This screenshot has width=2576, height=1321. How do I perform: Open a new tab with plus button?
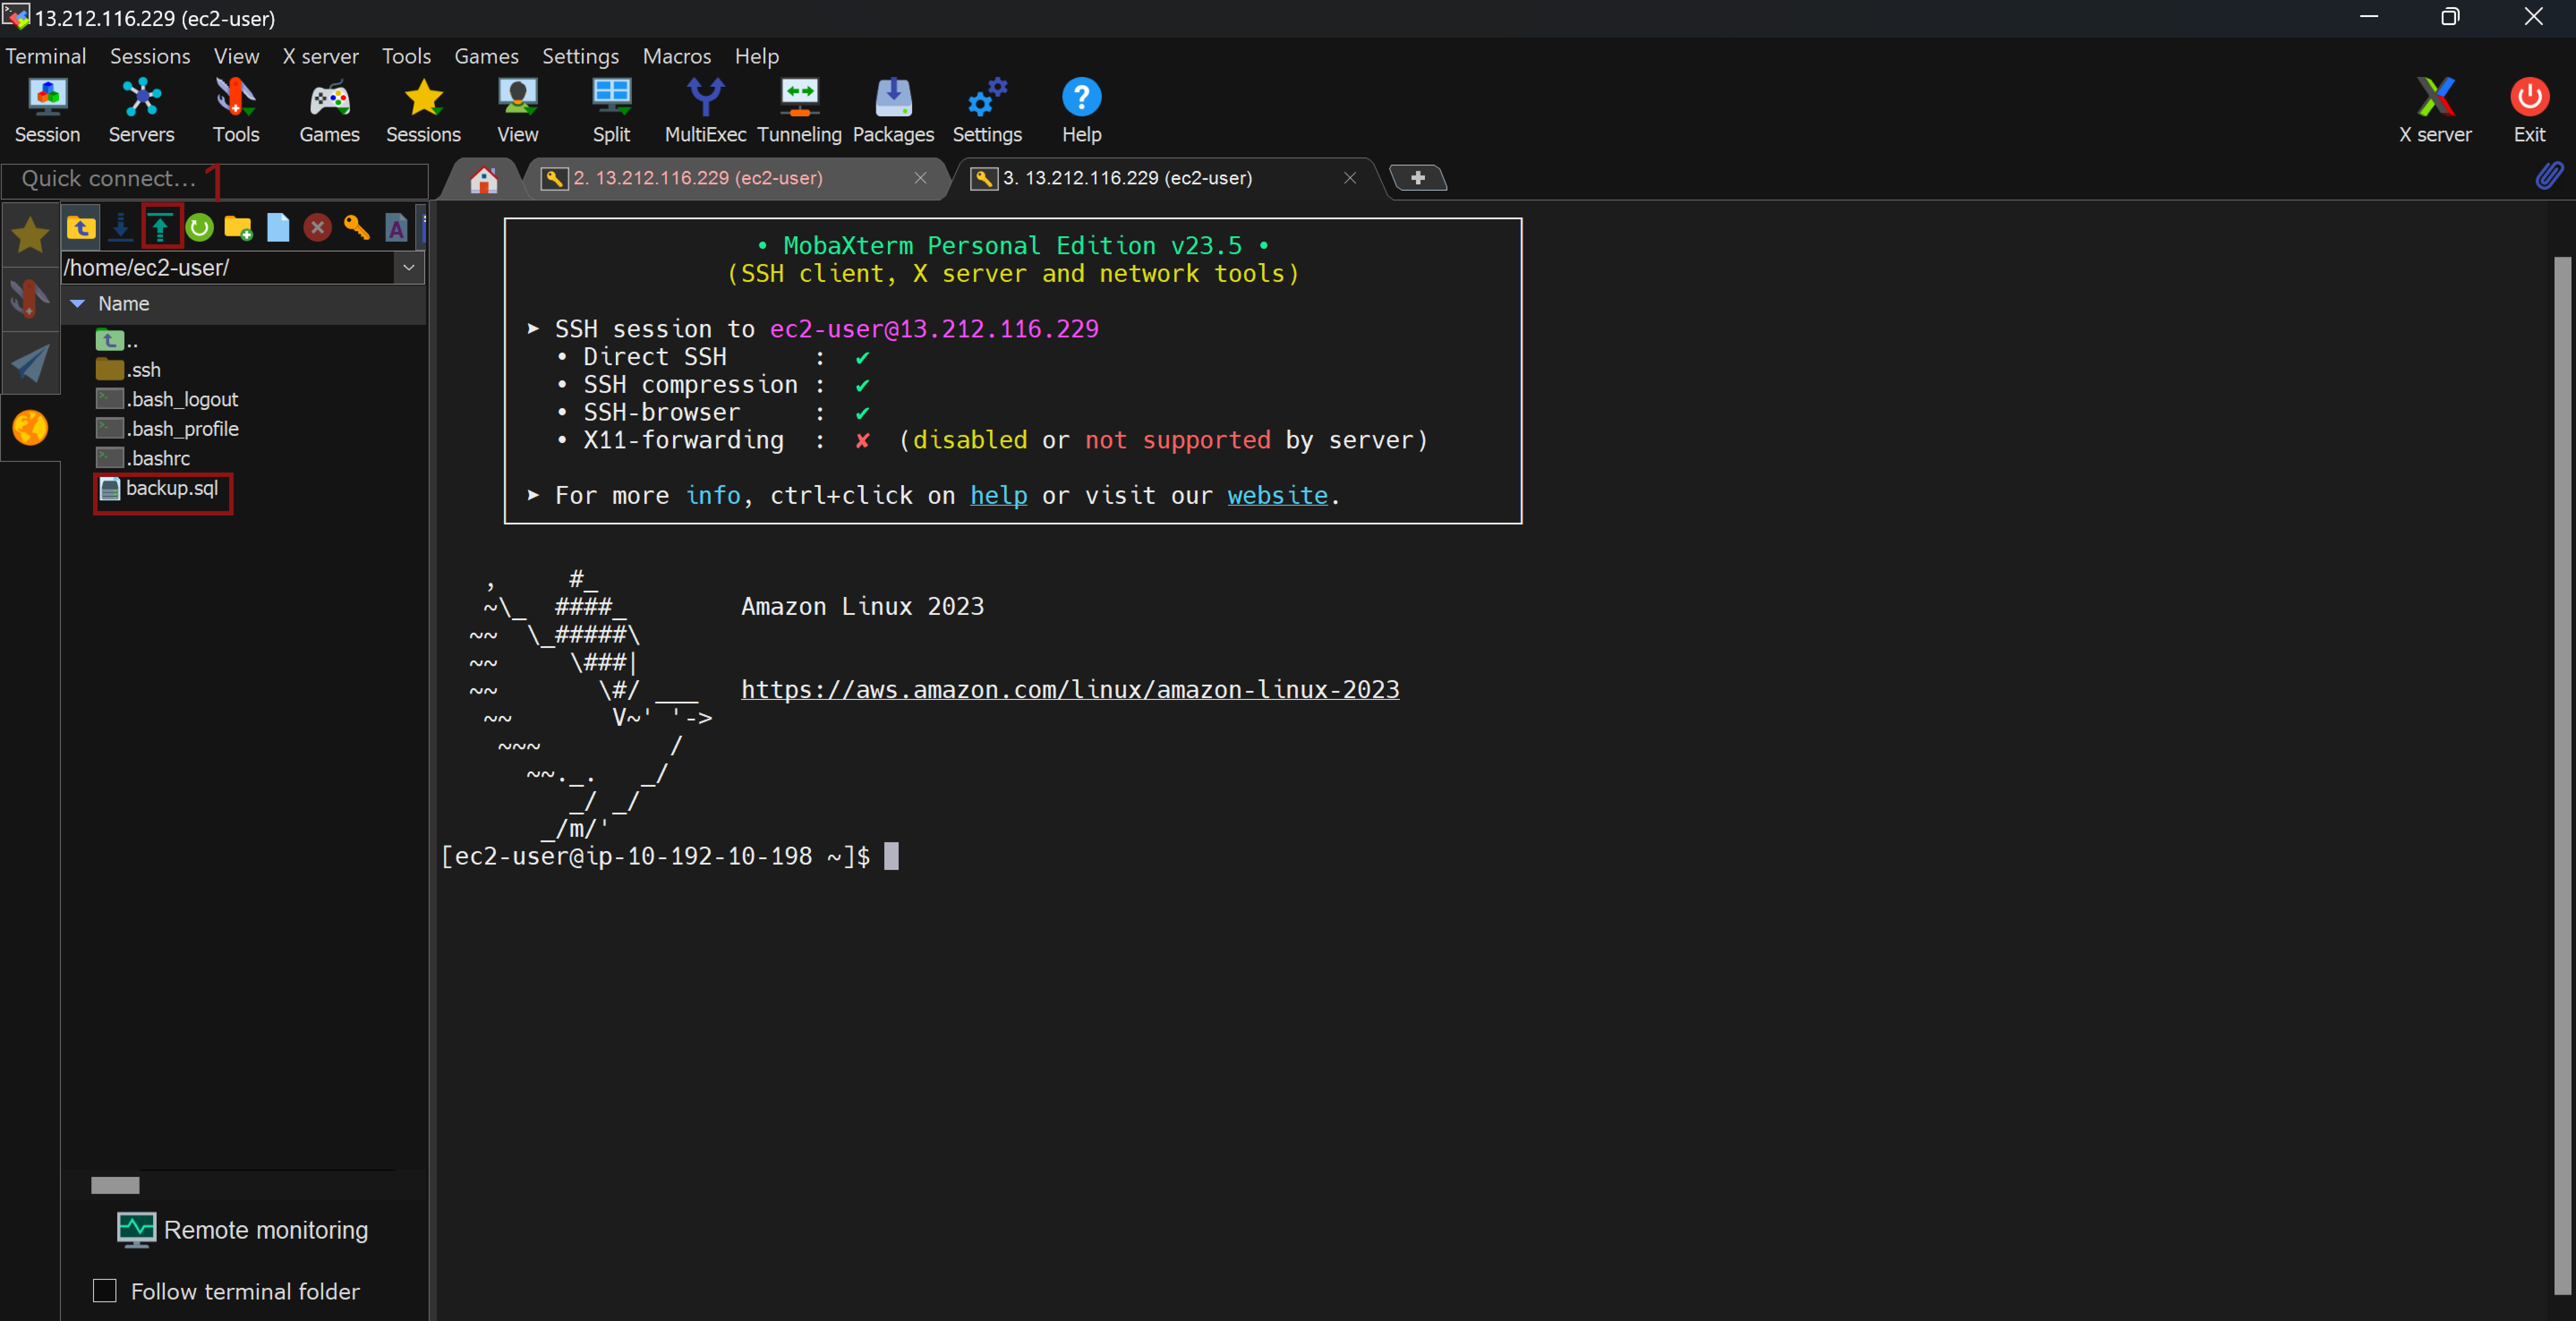tap(1418, 178)
